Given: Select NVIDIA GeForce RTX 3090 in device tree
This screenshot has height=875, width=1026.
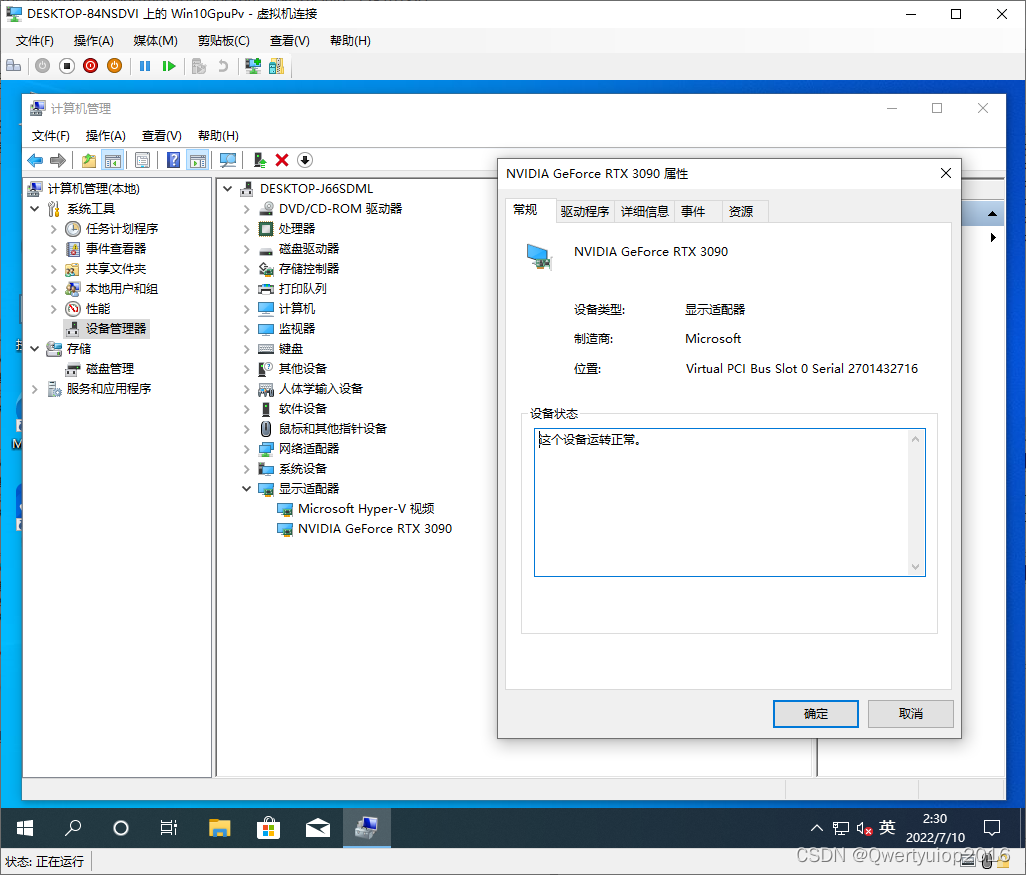Looking at the screenshot, I should (x=365, y=529).
